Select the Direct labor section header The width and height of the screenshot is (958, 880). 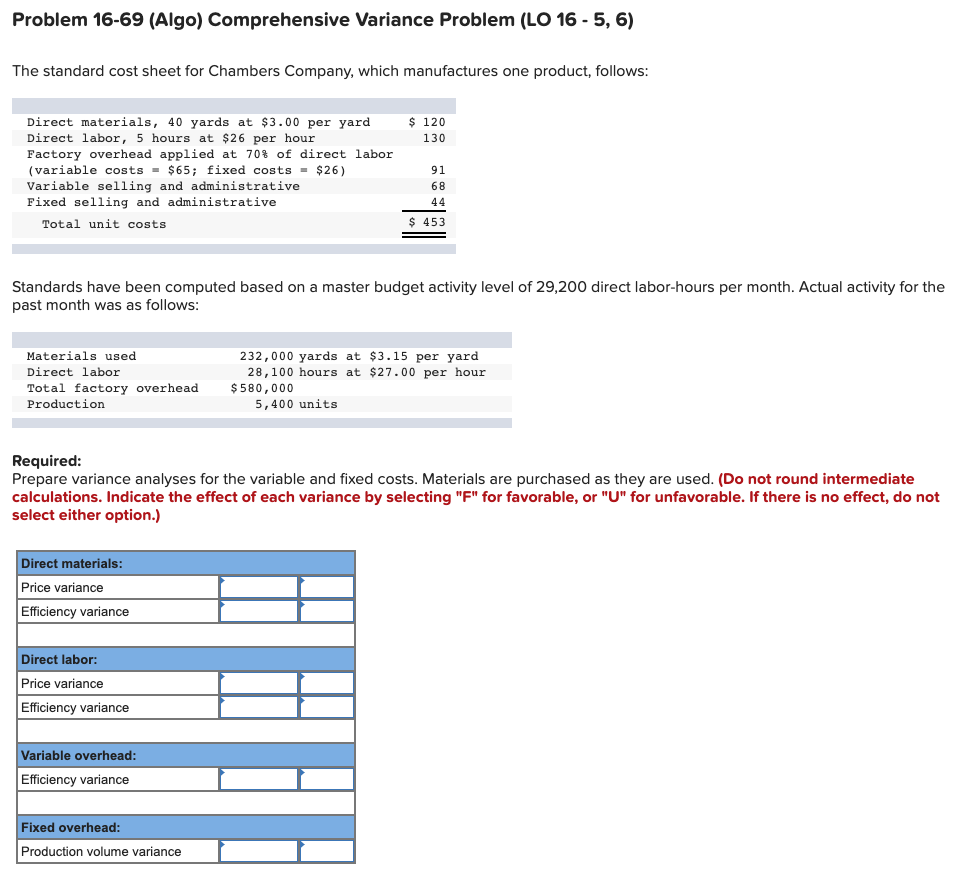coord(58,659)
